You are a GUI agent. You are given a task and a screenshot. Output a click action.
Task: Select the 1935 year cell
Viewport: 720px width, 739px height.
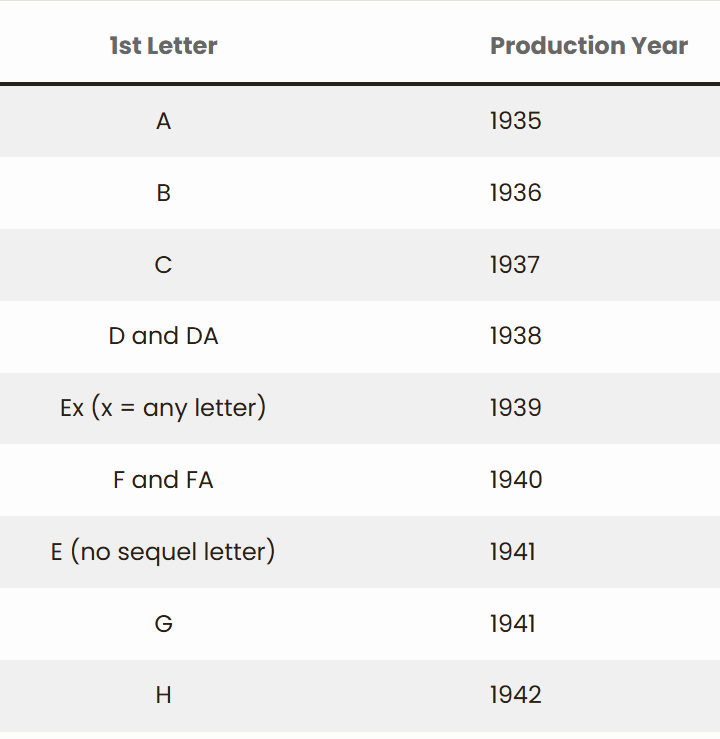(x=515, y=121)
